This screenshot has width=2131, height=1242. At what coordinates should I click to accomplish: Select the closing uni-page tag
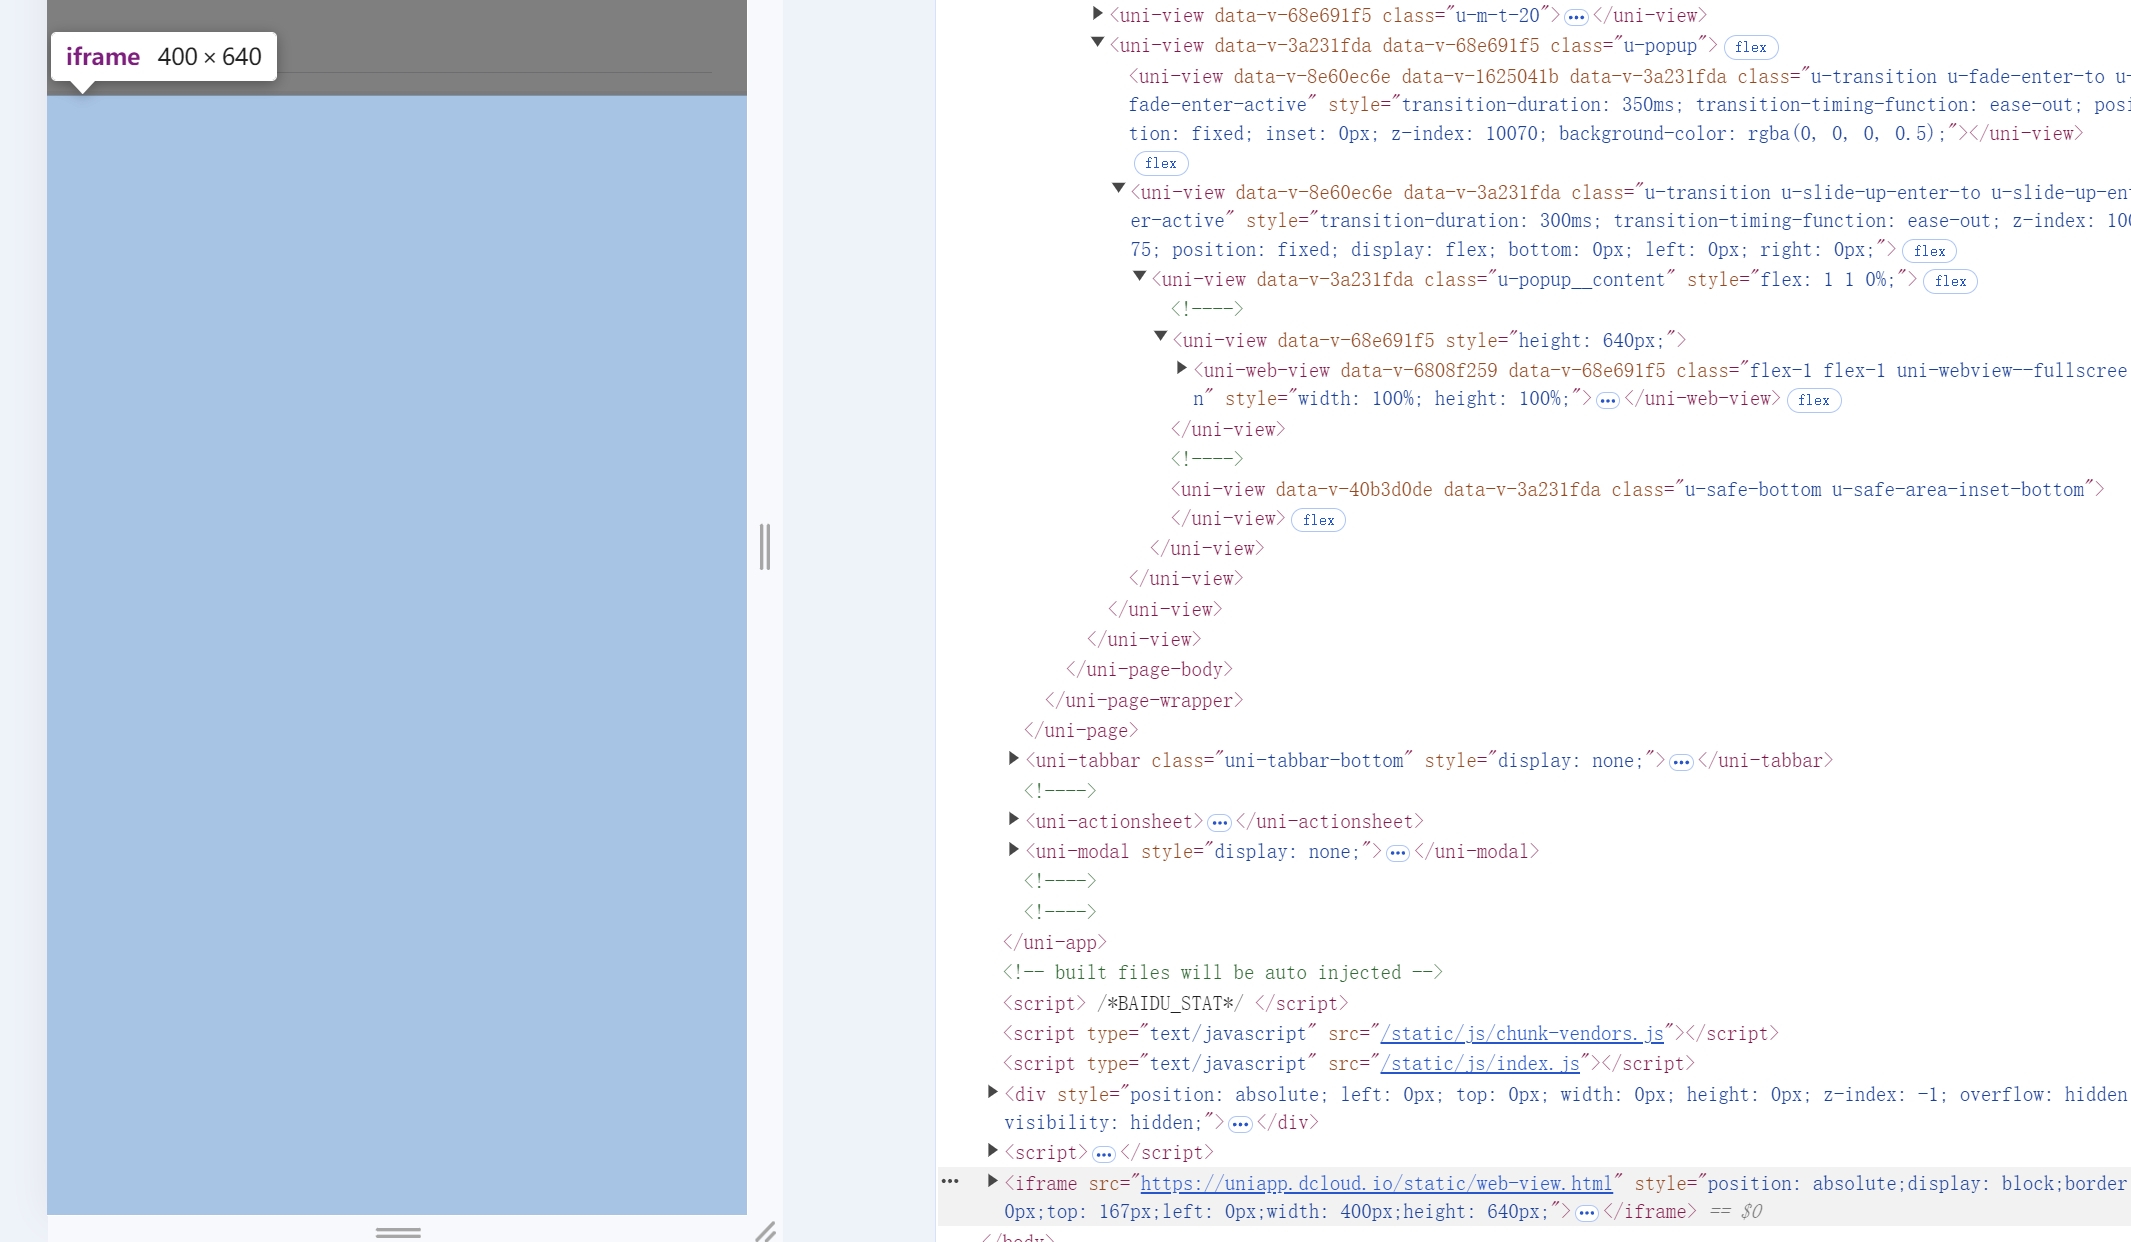click(1081, 730)
